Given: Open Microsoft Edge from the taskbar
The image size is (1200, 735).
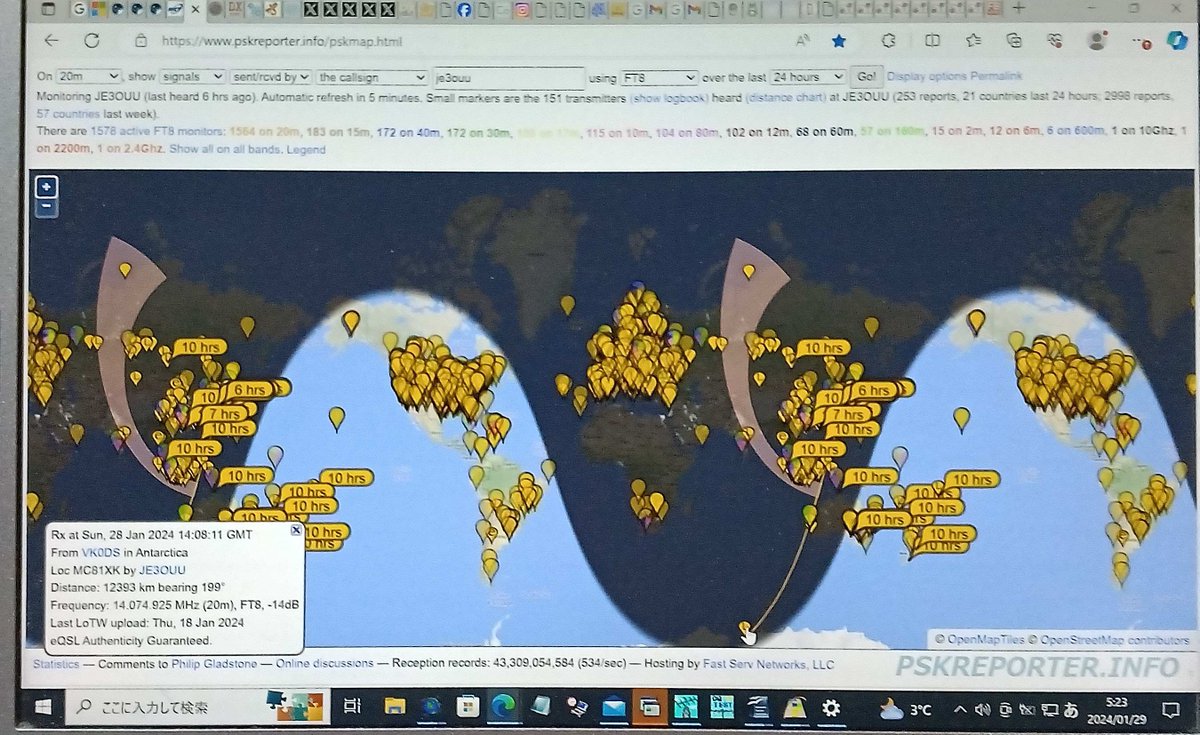Looking at the screenshot, I should coord(502,707).
